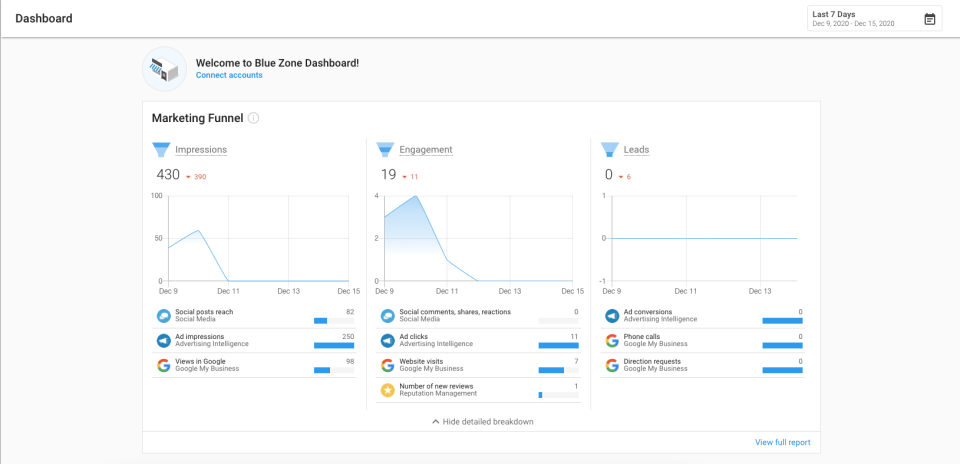Select the Engagement heading
Screen dimensions: 960x464
click(426, 150)
